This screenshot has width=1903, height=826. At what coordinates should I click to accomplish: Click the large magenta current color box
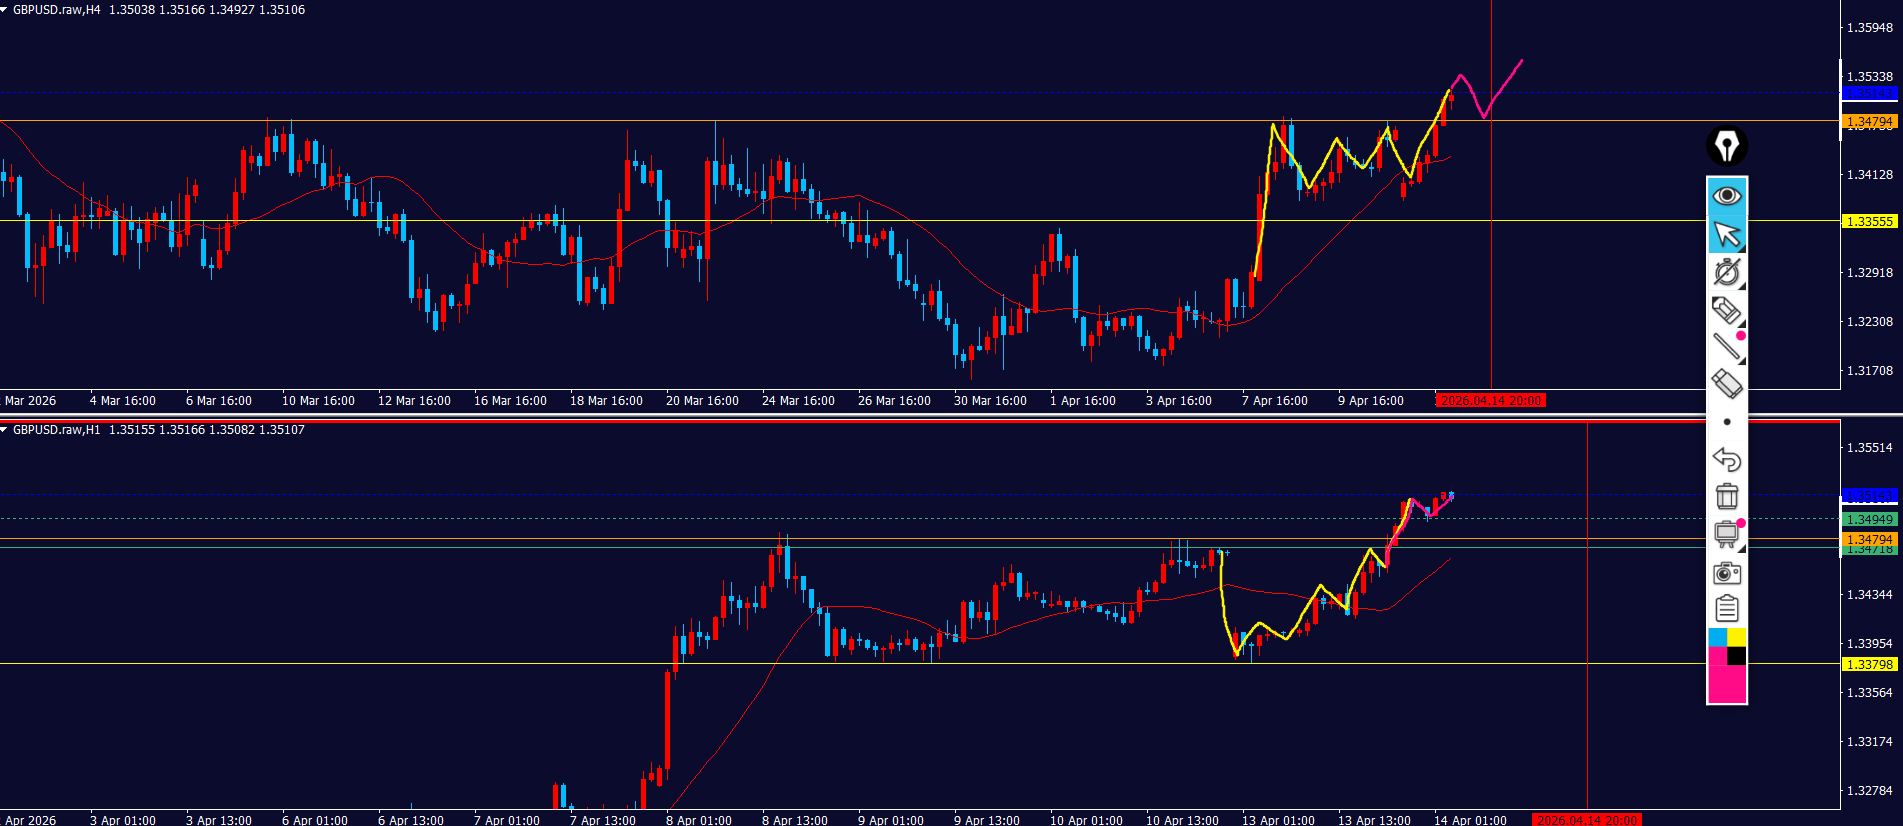click(x=1726, y=685)
